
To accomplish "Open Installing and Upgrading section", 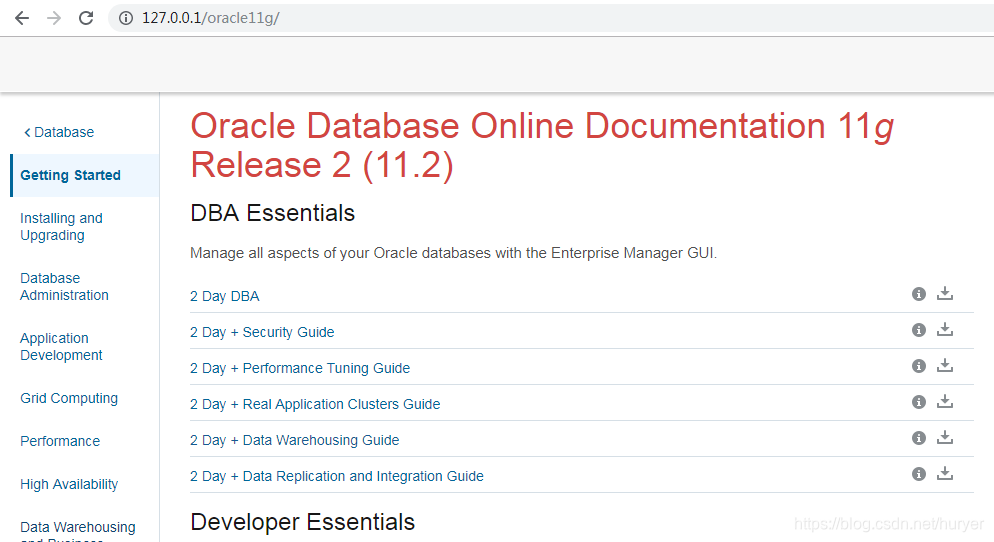I will pyautogui.click(x=61, y=227).
